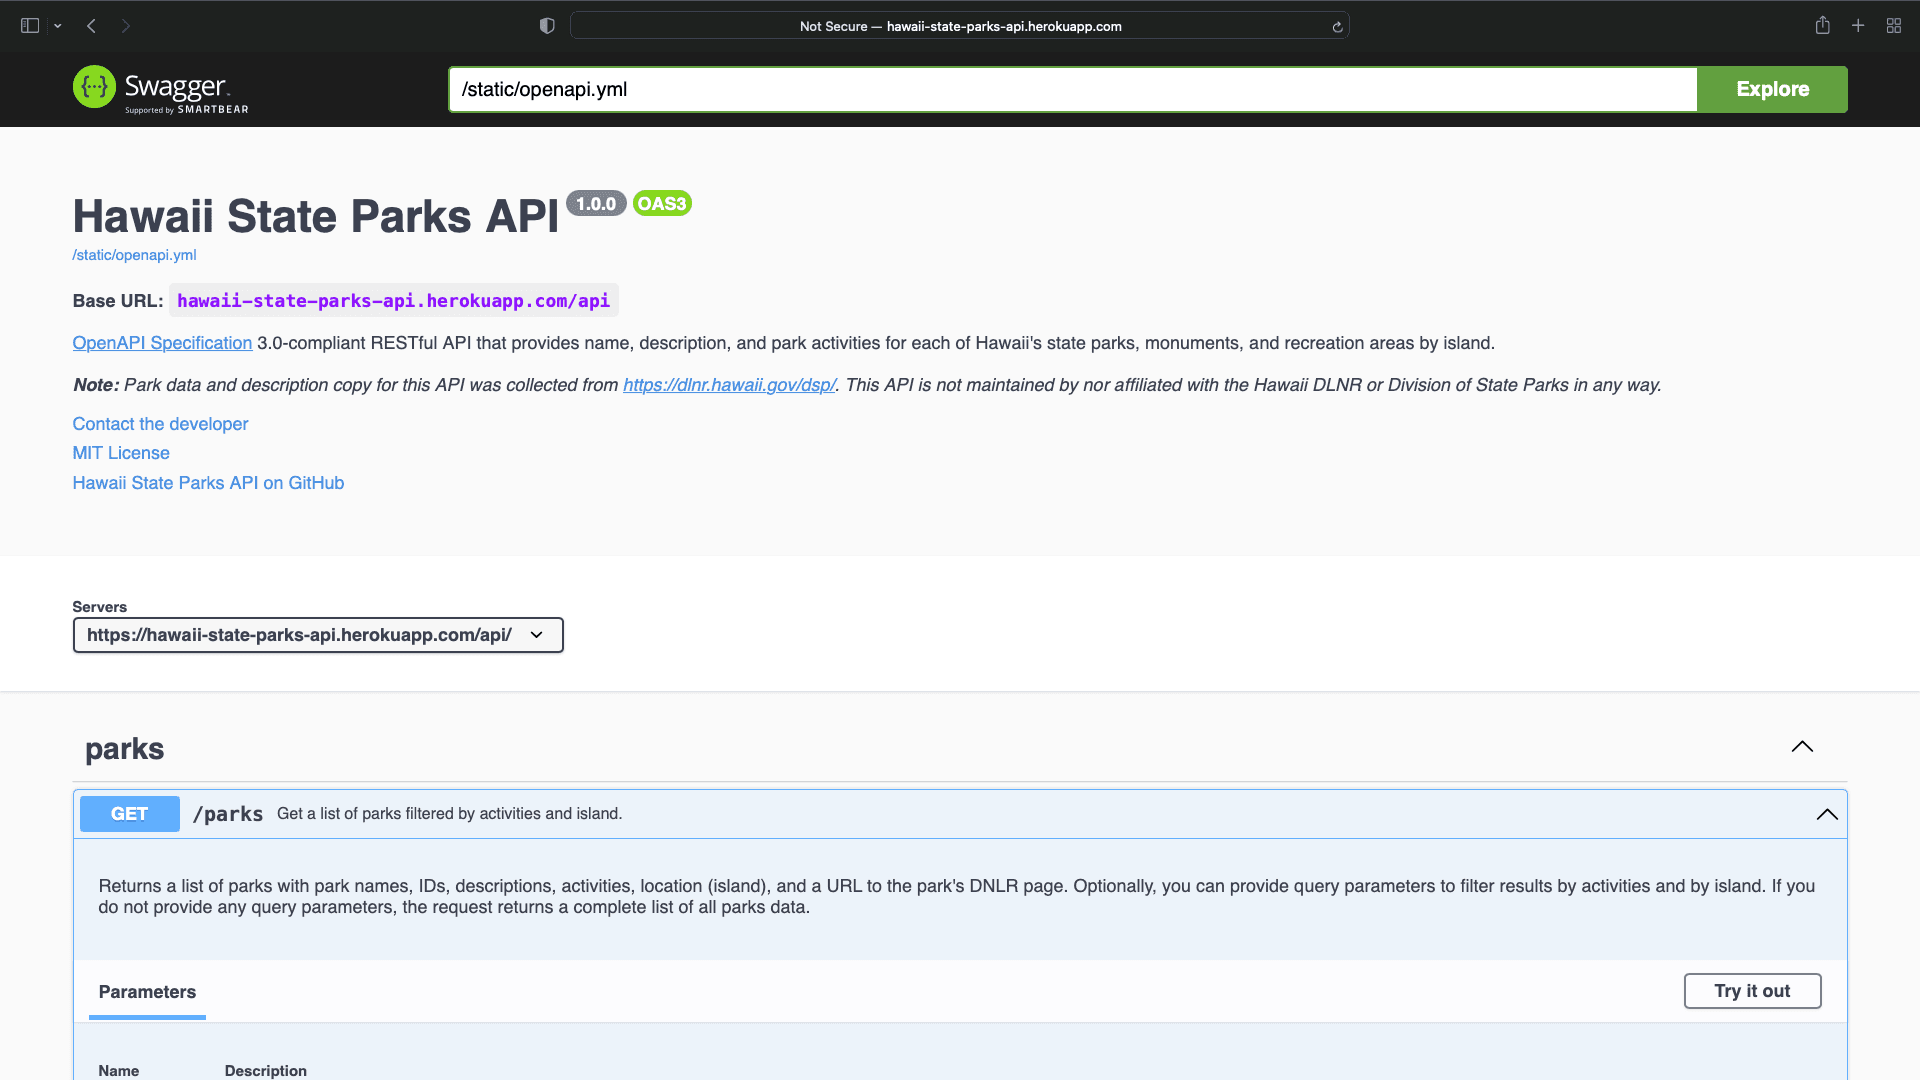Open the Share menu icon

click(x=1823, y=25)
